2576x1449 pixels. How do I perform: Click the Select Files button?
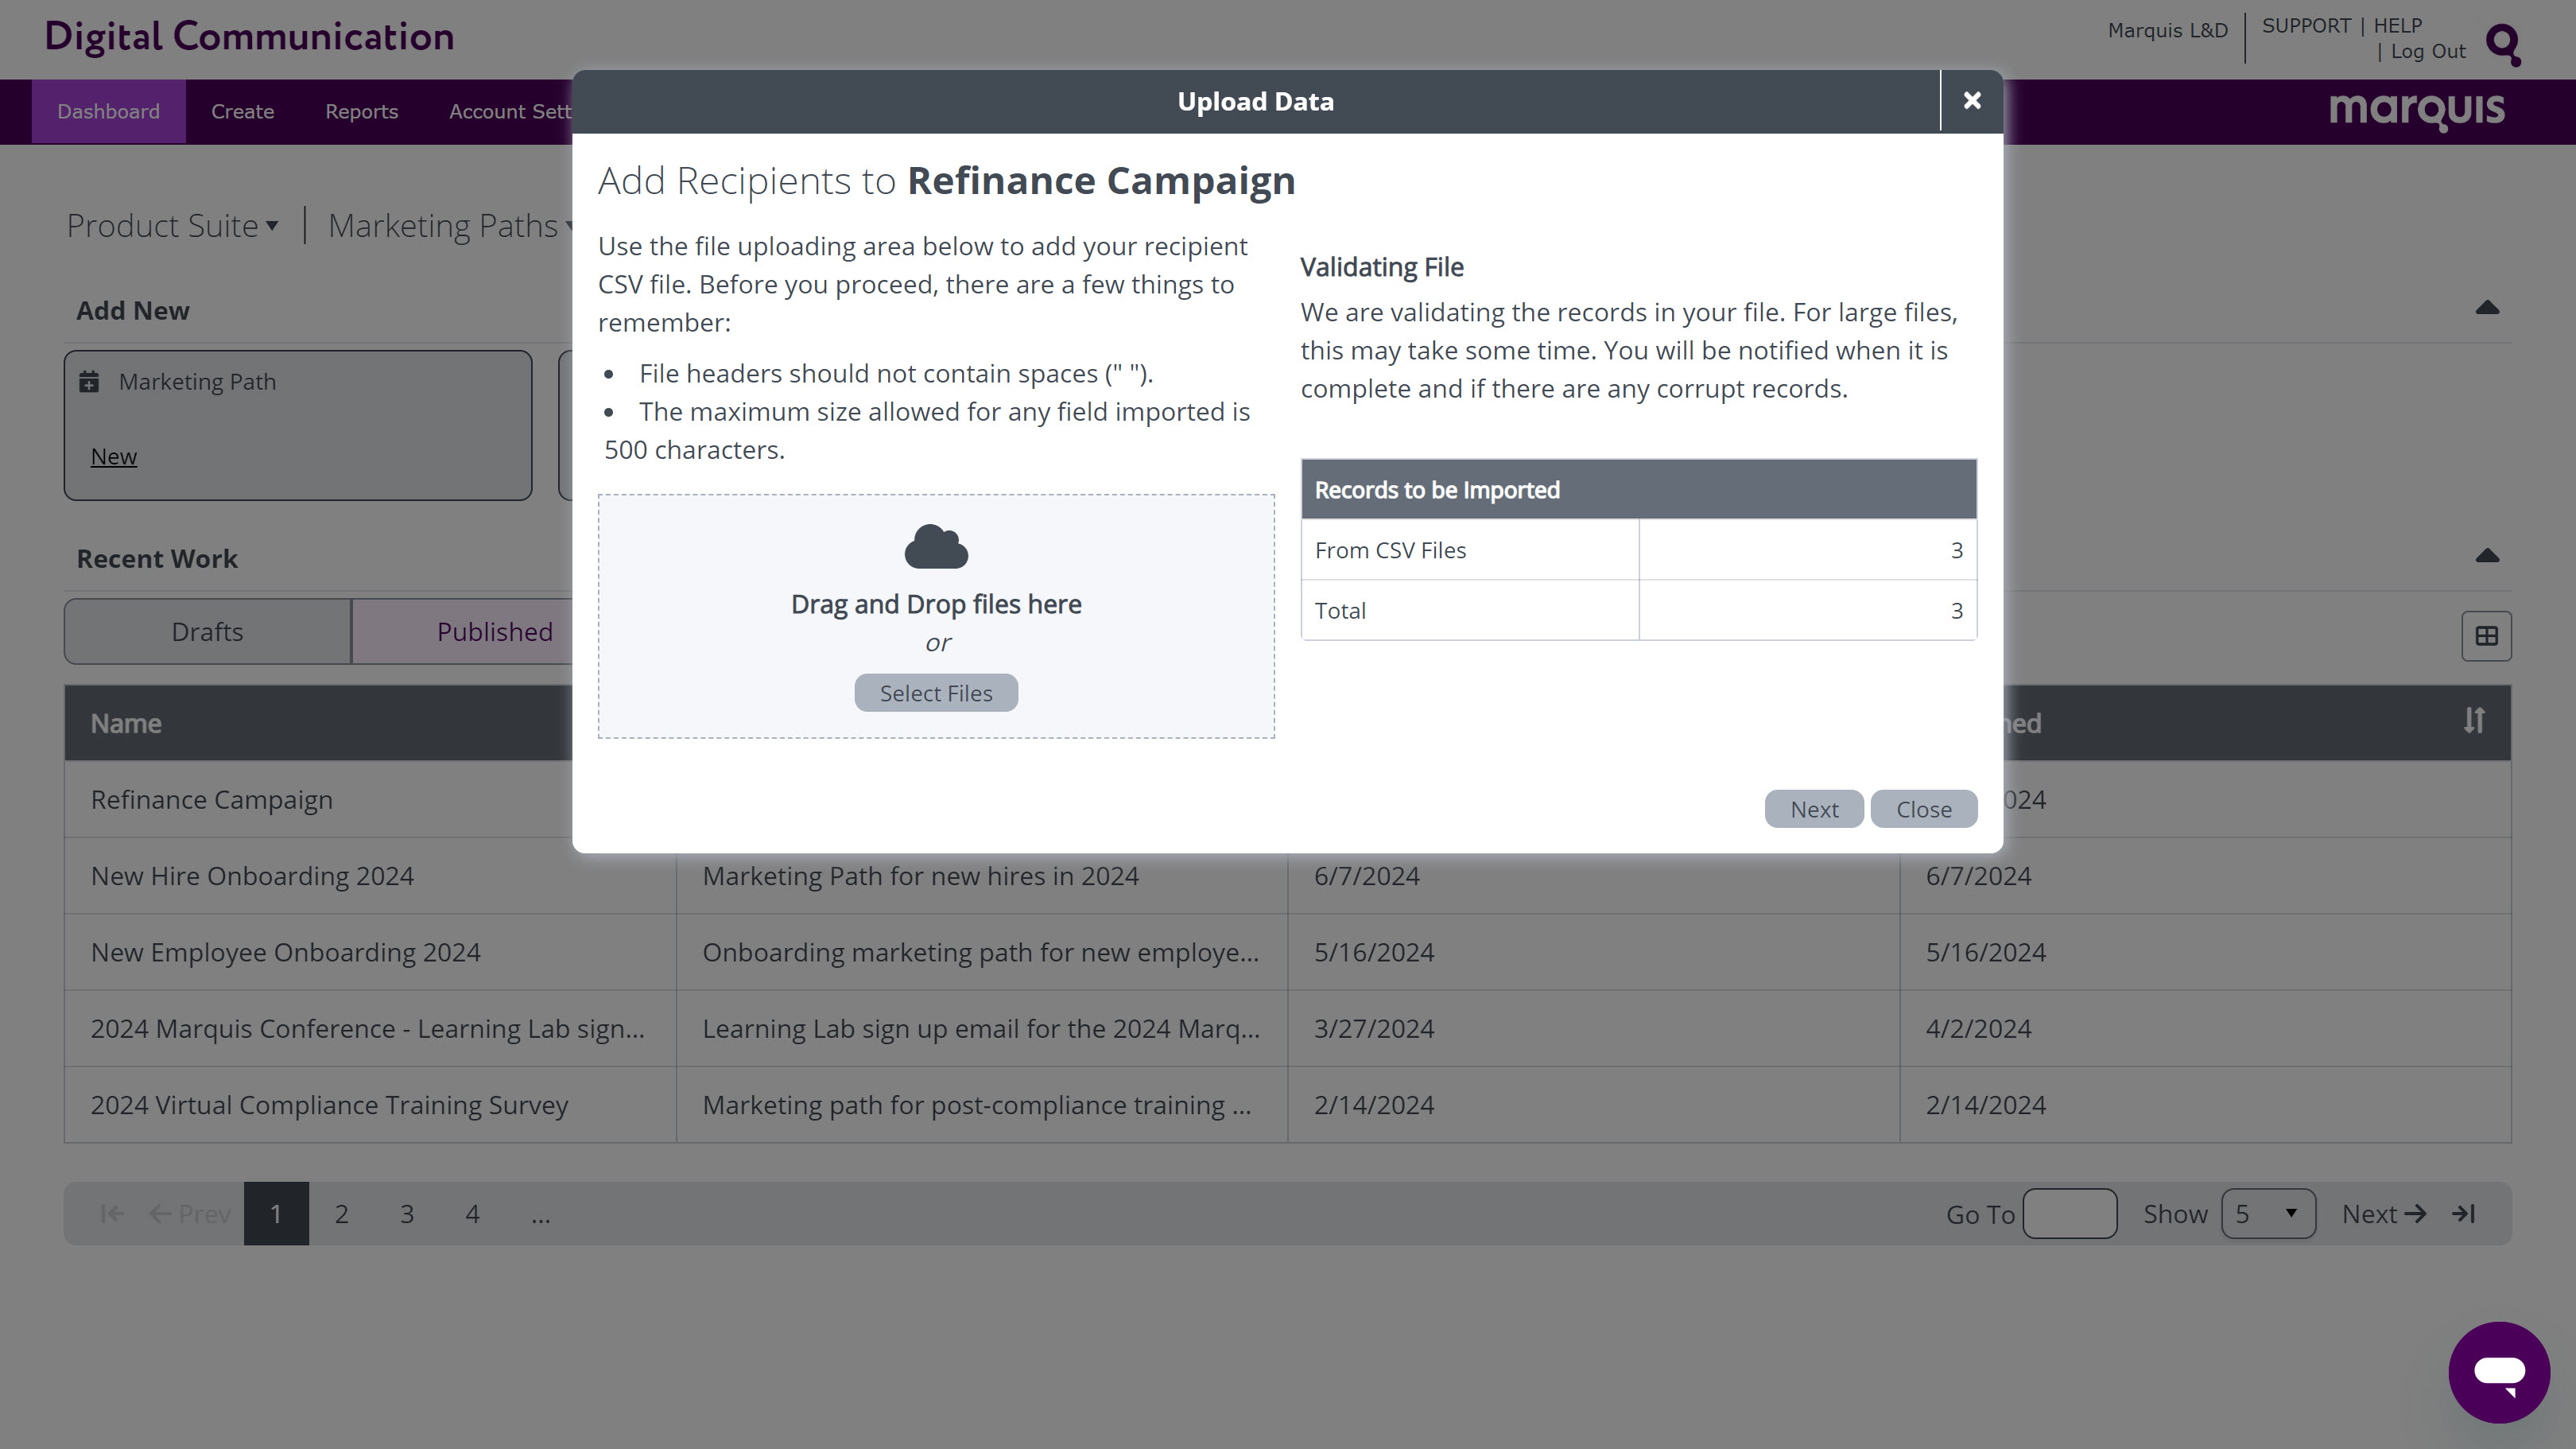[x=936, y=693]
